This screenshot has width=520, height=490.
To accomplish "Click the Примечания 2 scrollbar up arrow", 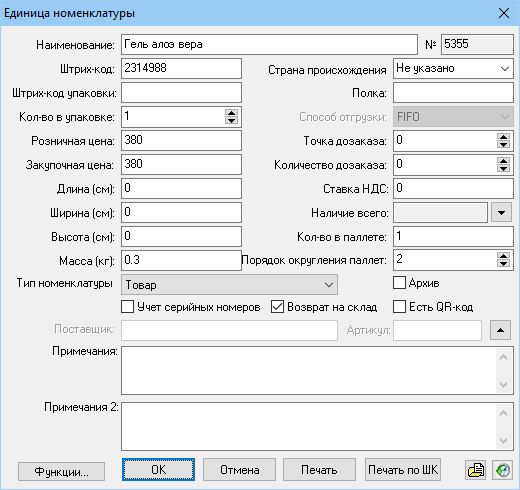I will coord(504,413).
